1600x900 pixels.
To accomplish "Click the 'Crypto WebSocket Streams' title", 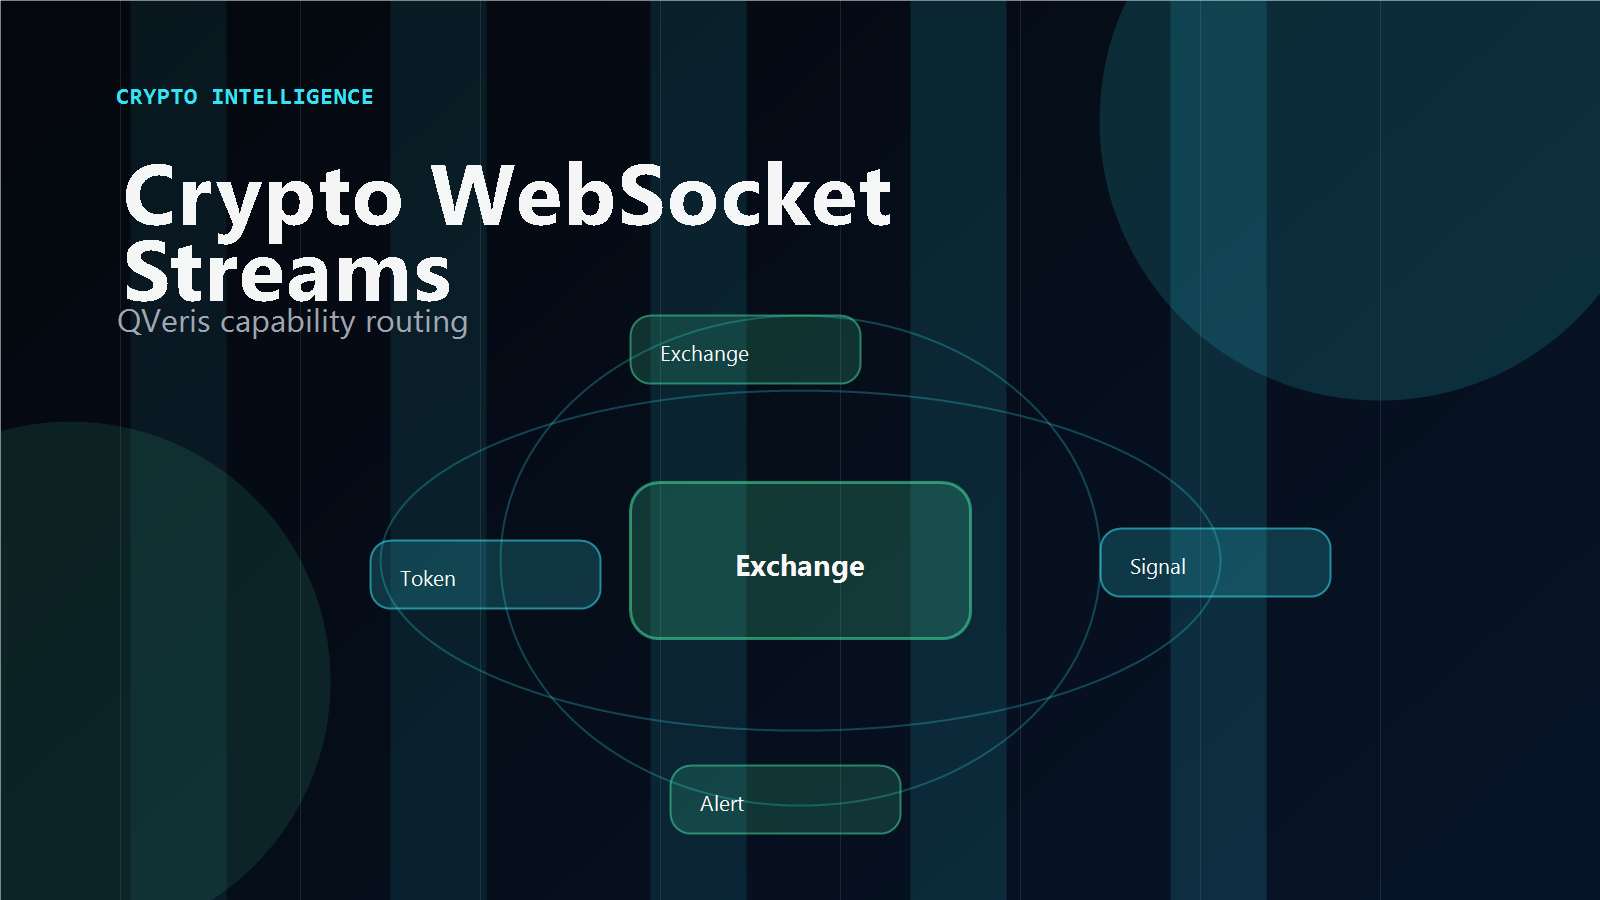I will coord(507,233).
